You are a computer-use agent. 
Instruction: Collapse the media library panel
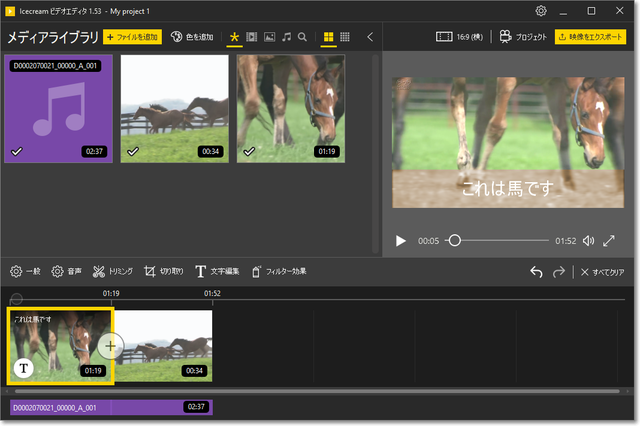point(370,37)
